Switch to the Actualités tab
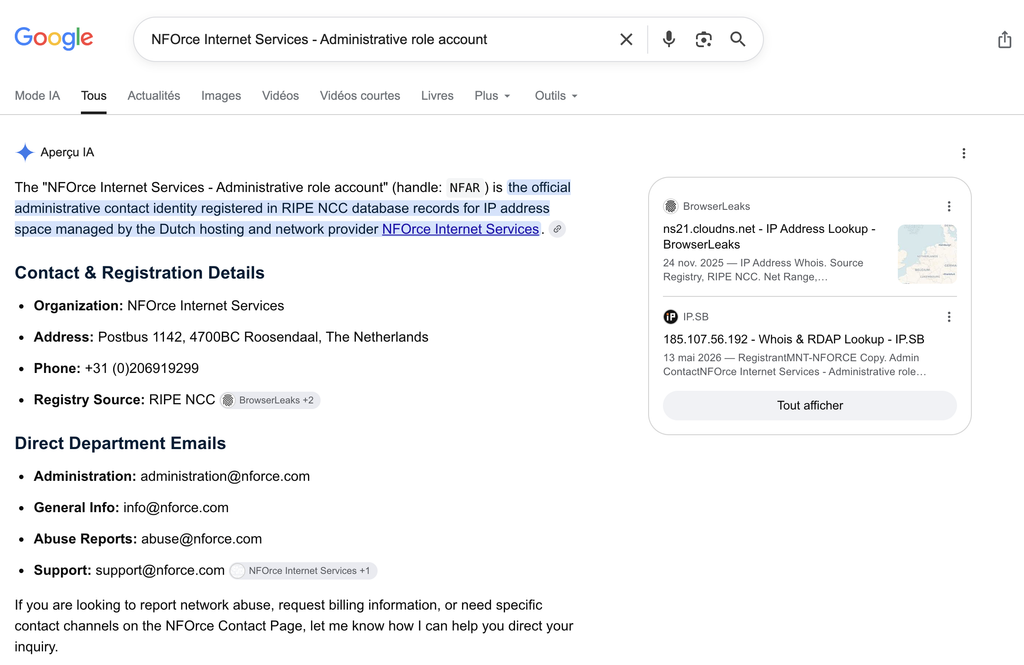The width and height of the screenshot is (1024, 665). pyautogui.click(x=153, y=95)
